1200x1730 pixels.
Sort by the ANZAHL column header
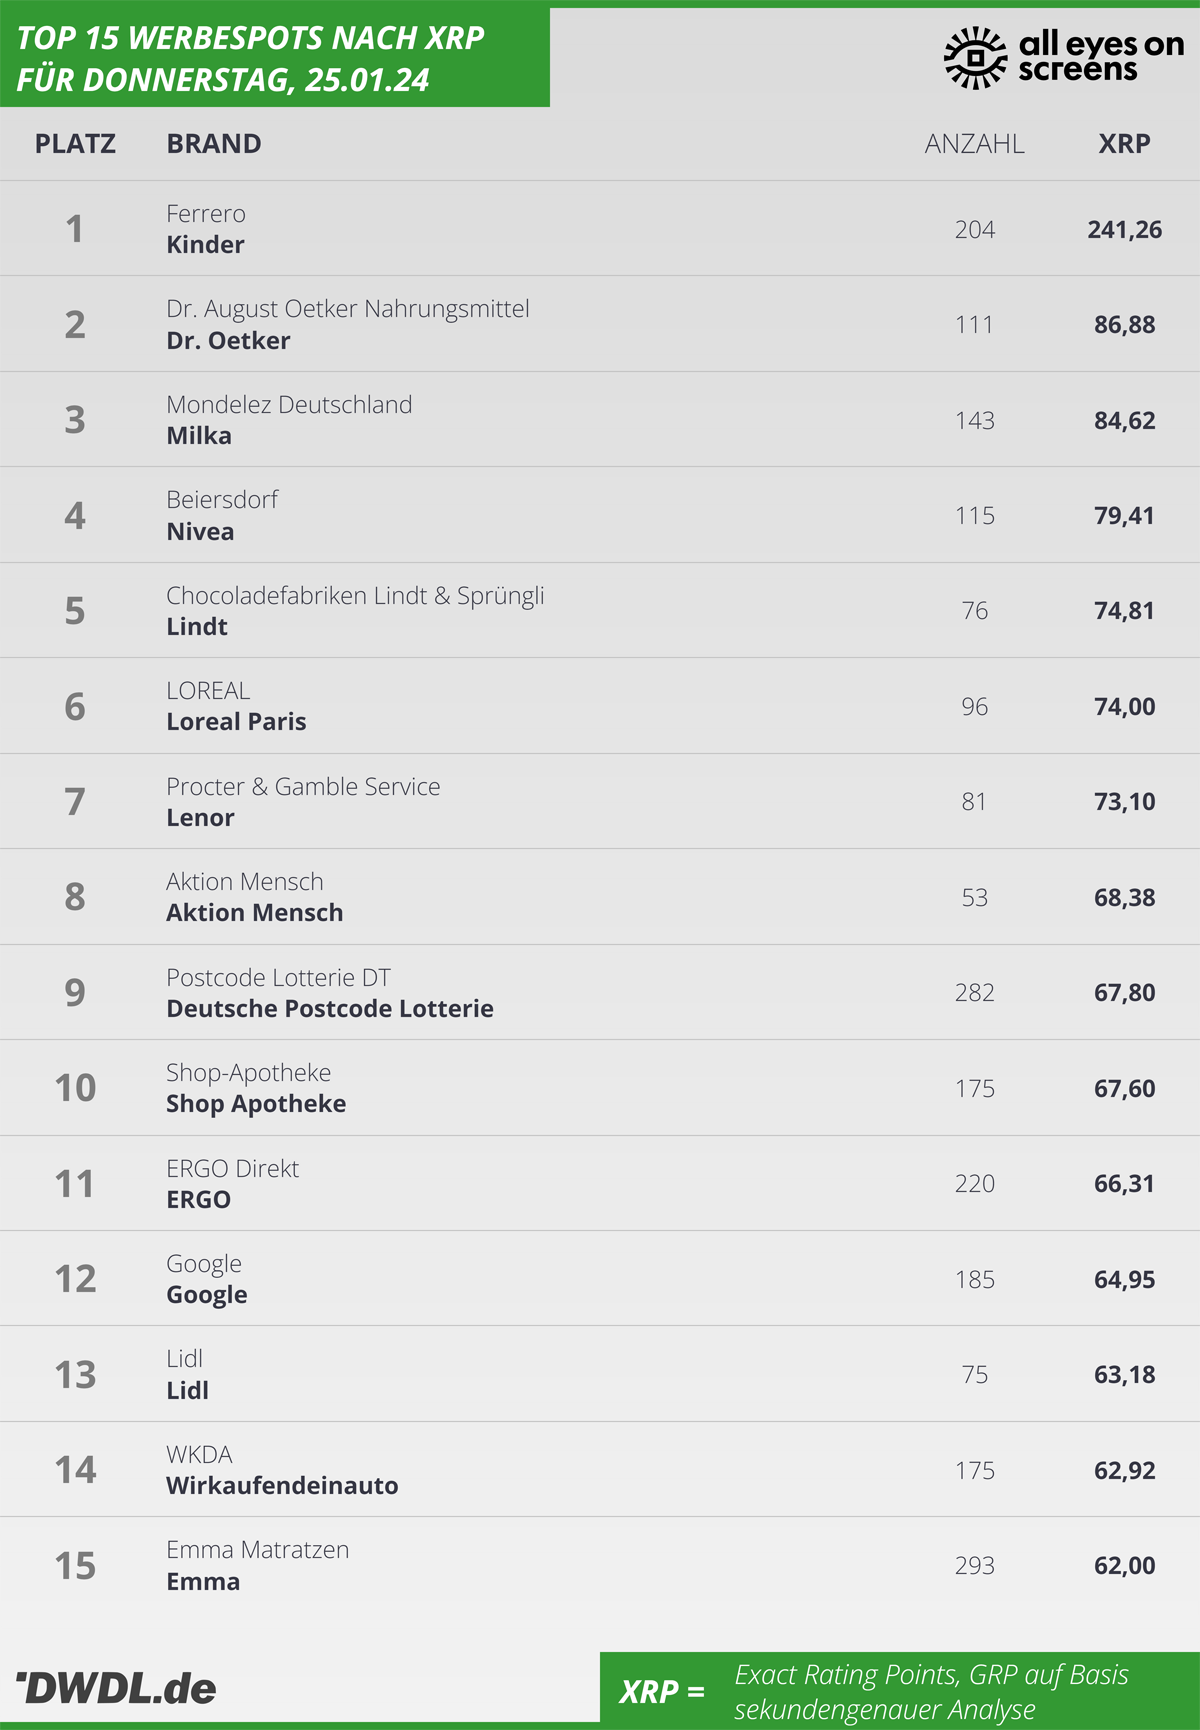(974, 144)
